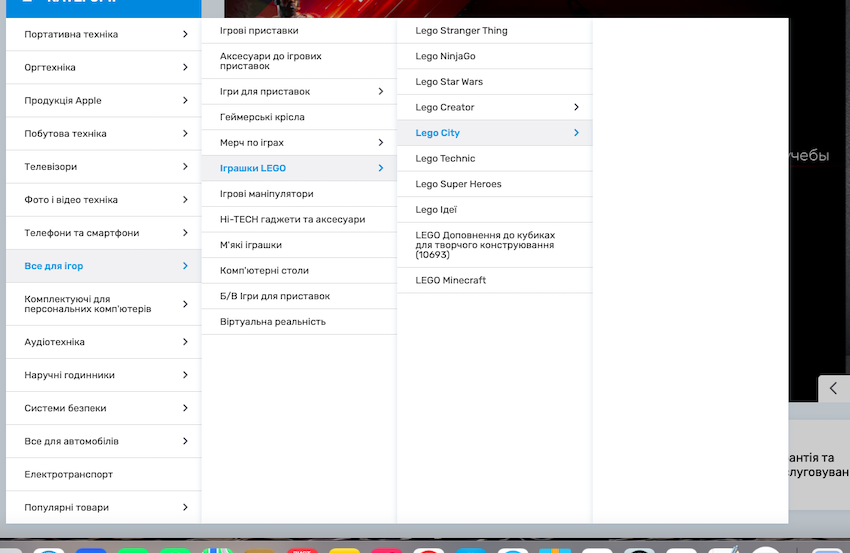This screenshot has width=850, height=553.
Task: Open Фото і відео техніка category
Action: click(104, 200)
